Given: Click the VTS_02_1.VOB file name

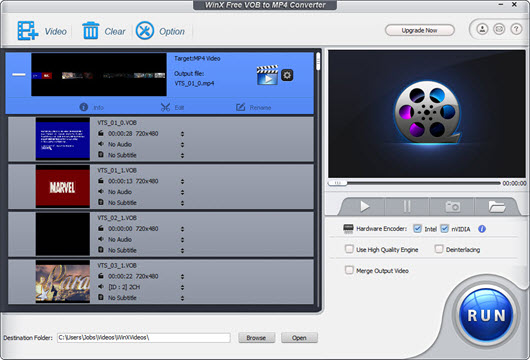Looking at the screenshot, I should pos(117,218).
